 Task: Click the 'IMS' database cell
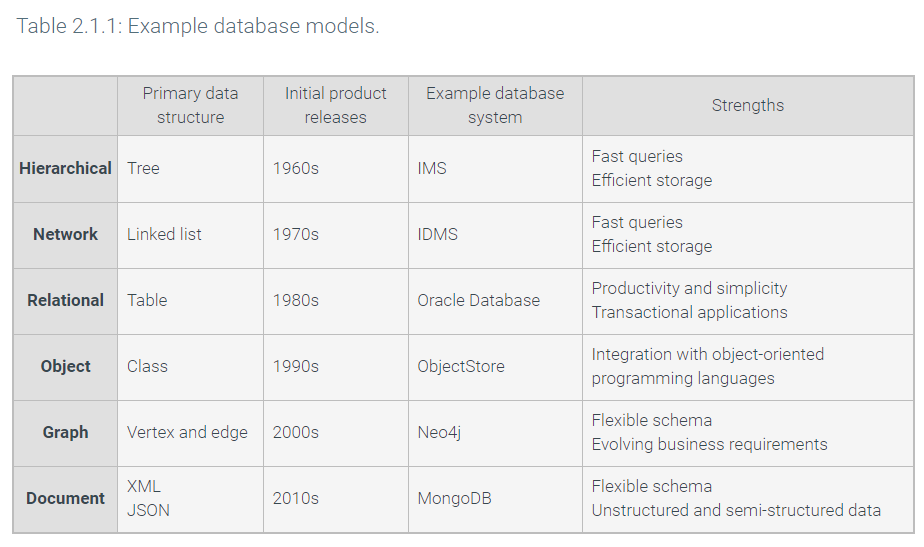point(432,168)
